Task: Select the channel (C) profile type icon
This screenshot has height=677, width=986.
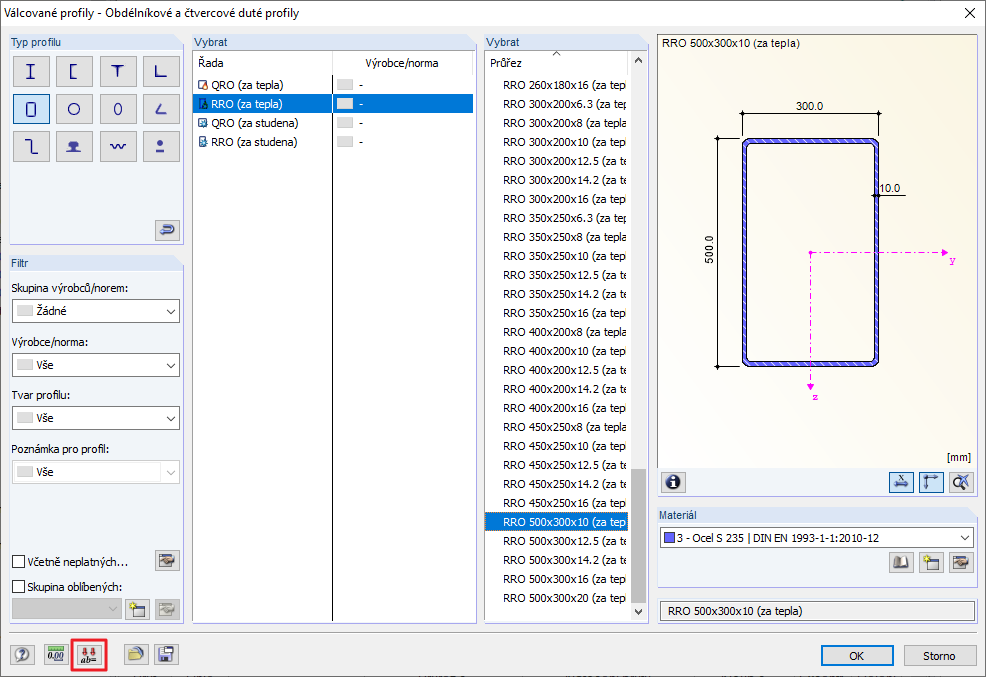Action: click(x=74, y=71)
